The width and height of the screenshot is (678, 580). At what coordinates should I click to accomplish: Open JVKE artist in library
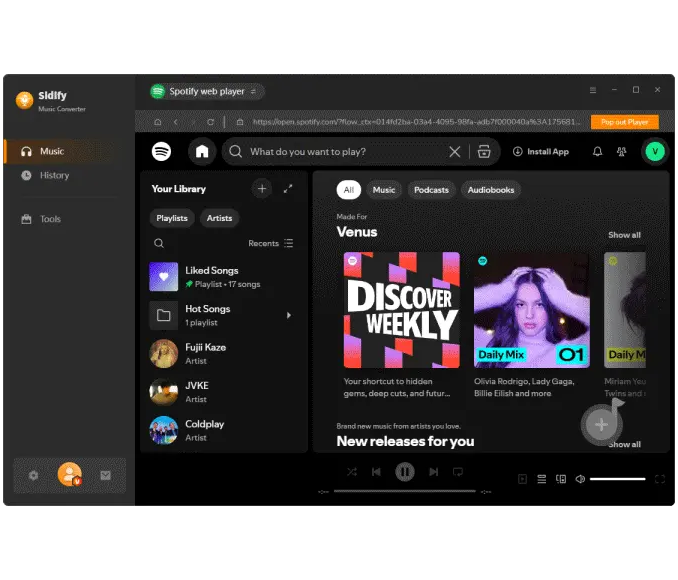222,392
